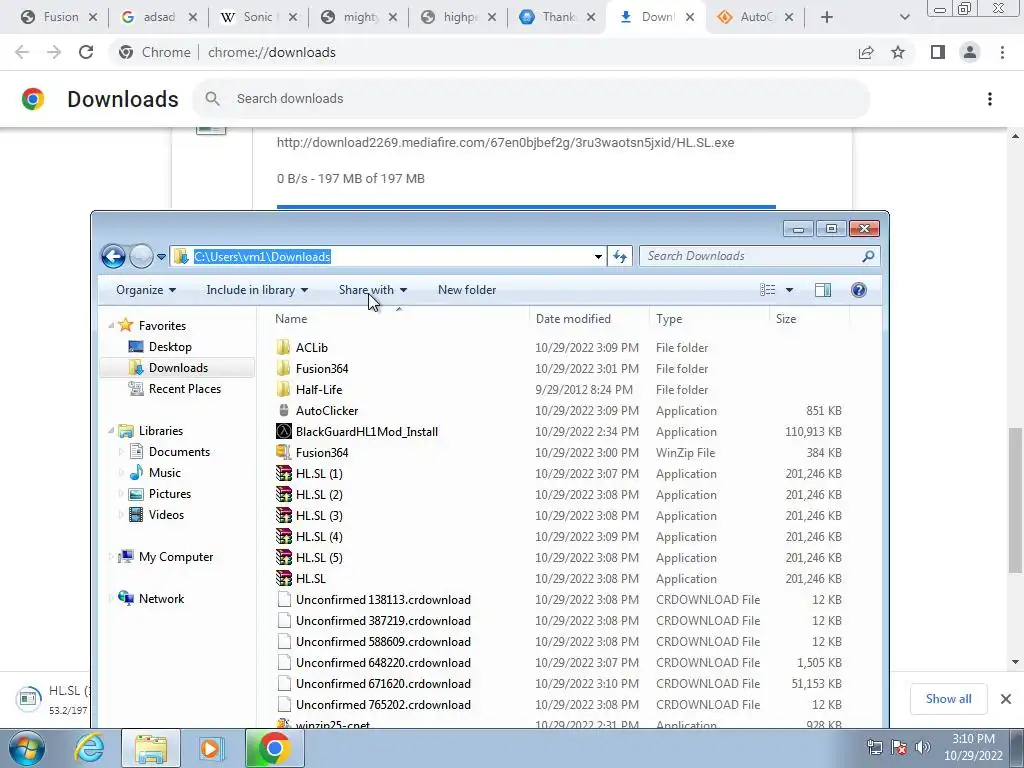Click the Search downloads field in Chrome

tap(531, 99)
